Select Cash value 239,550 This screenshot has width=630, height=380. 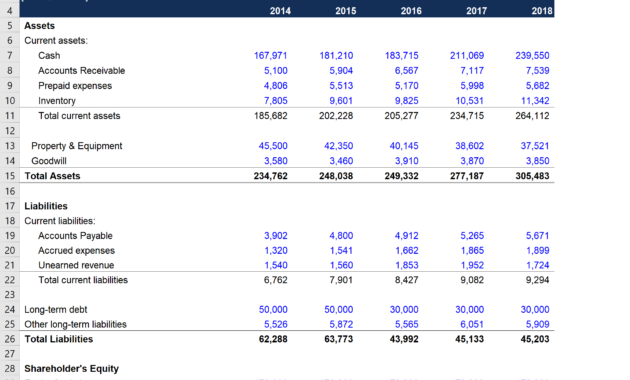point(532,55)
